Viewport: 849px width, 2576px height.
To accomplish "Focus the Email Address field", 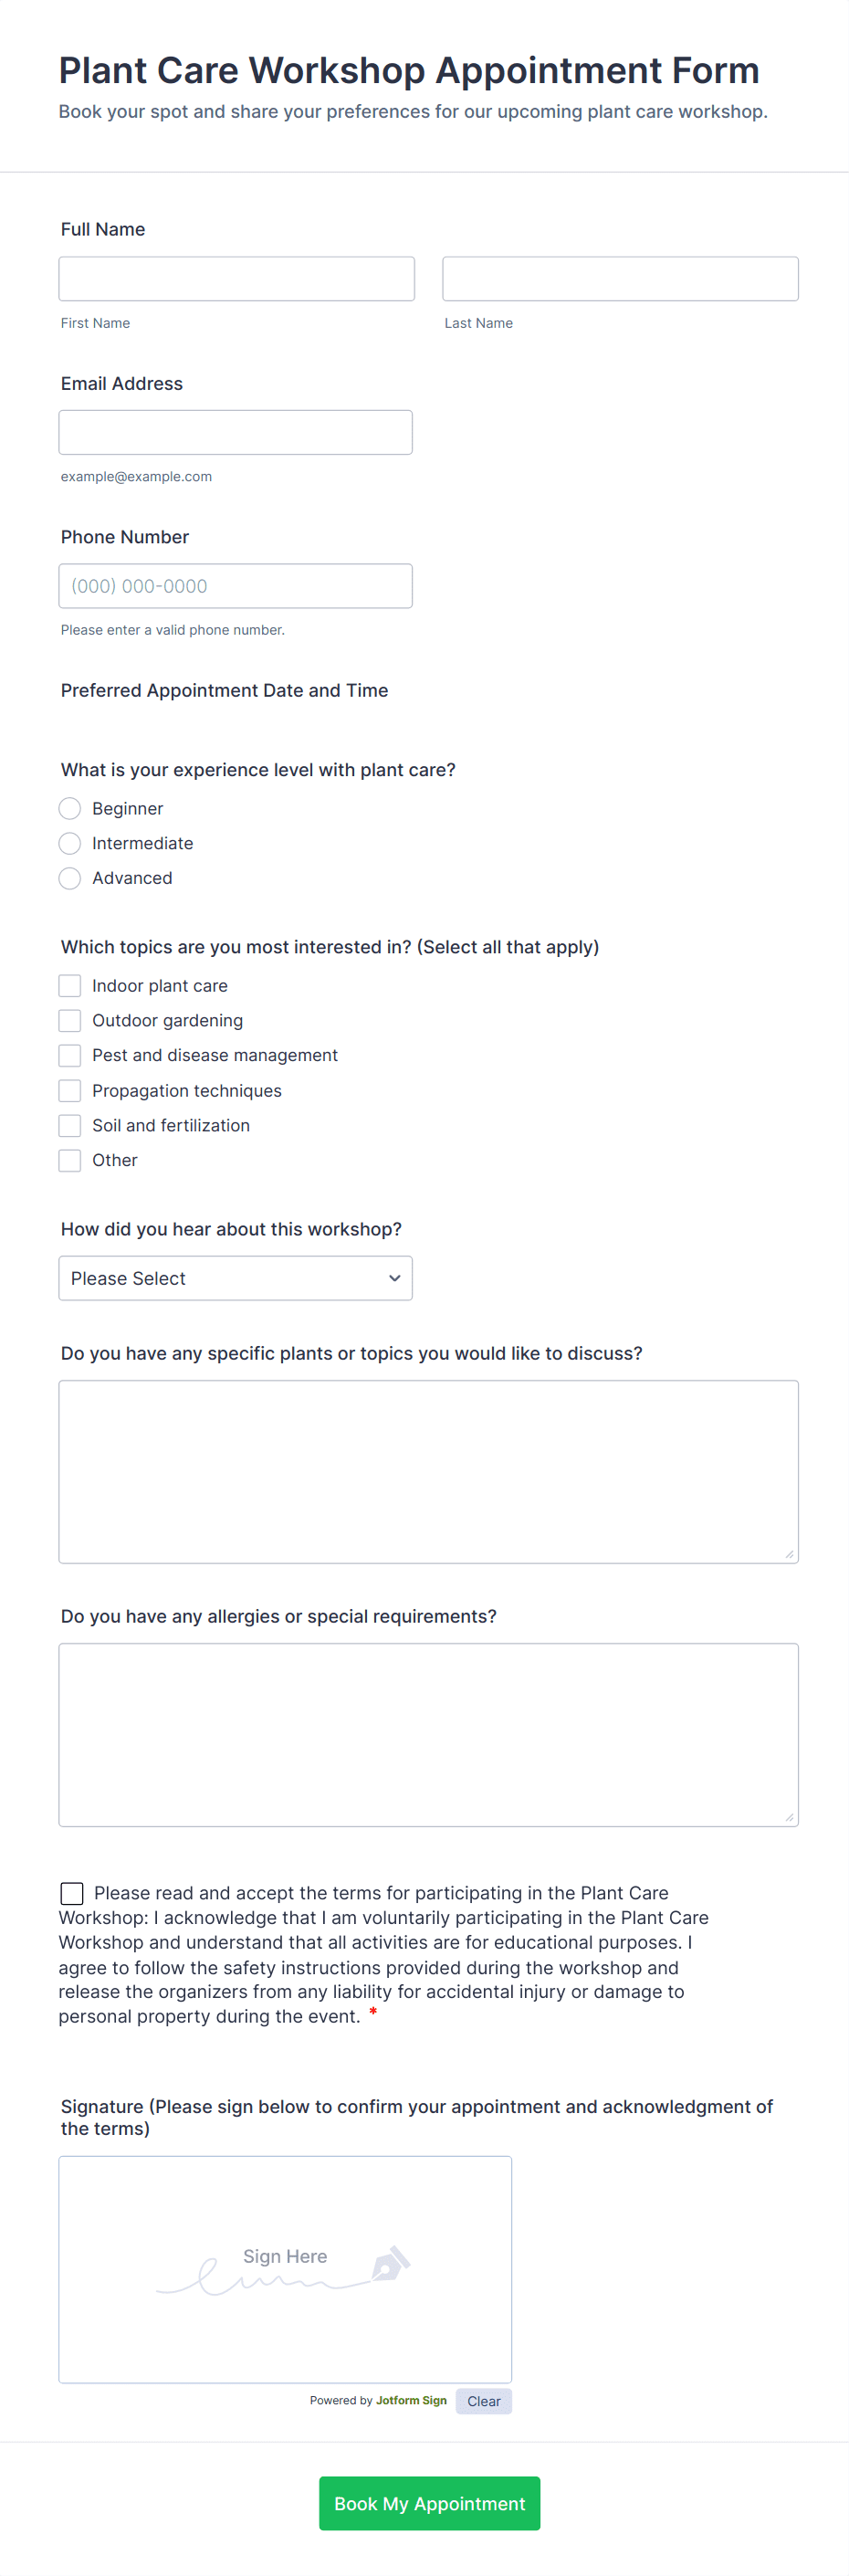I will 235,432.
